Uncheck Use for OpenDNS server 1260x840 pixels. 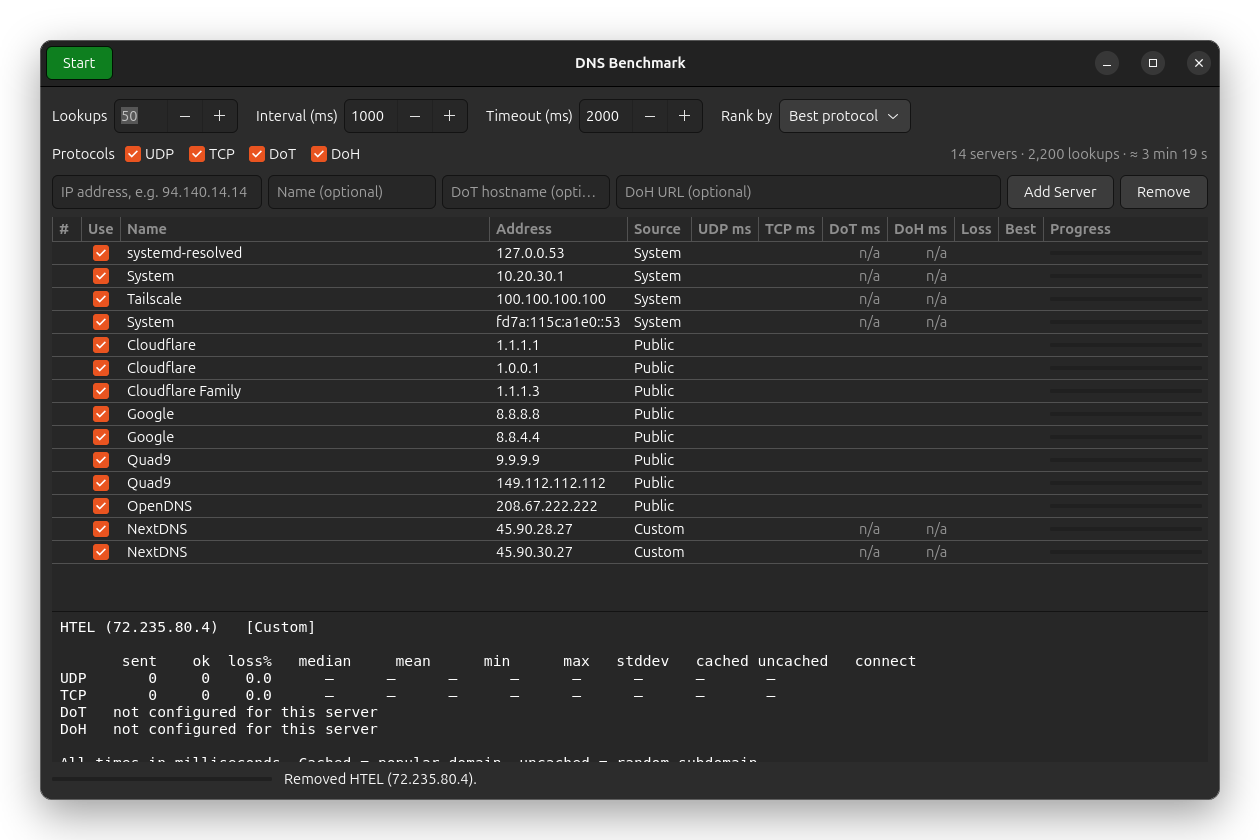click(101, 506)
